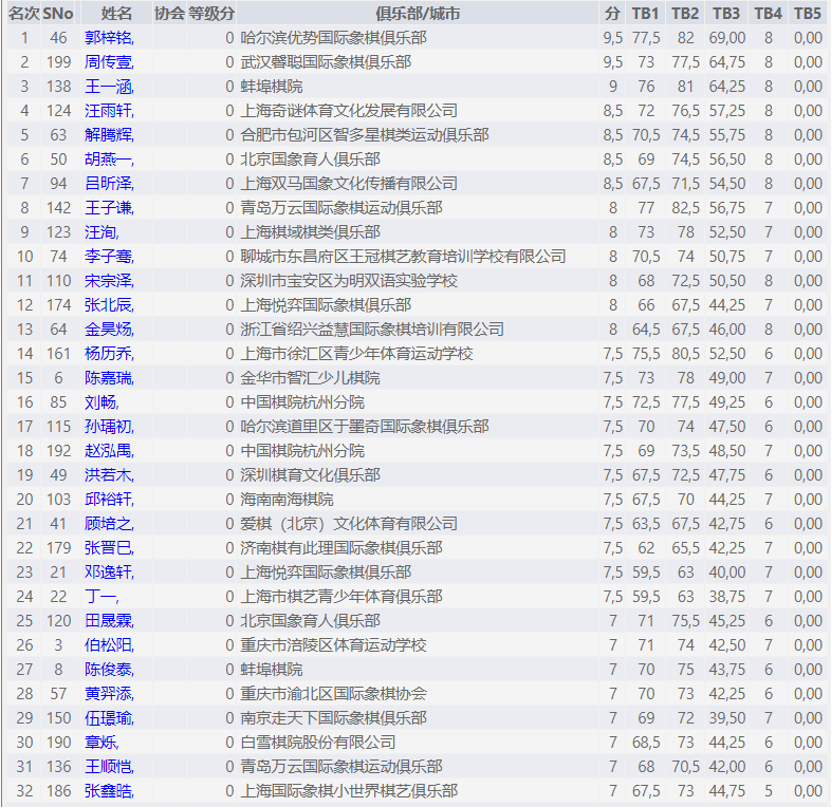Click the TB3 column header
Viewport: 832px width, 808px height.
(727, 13)
